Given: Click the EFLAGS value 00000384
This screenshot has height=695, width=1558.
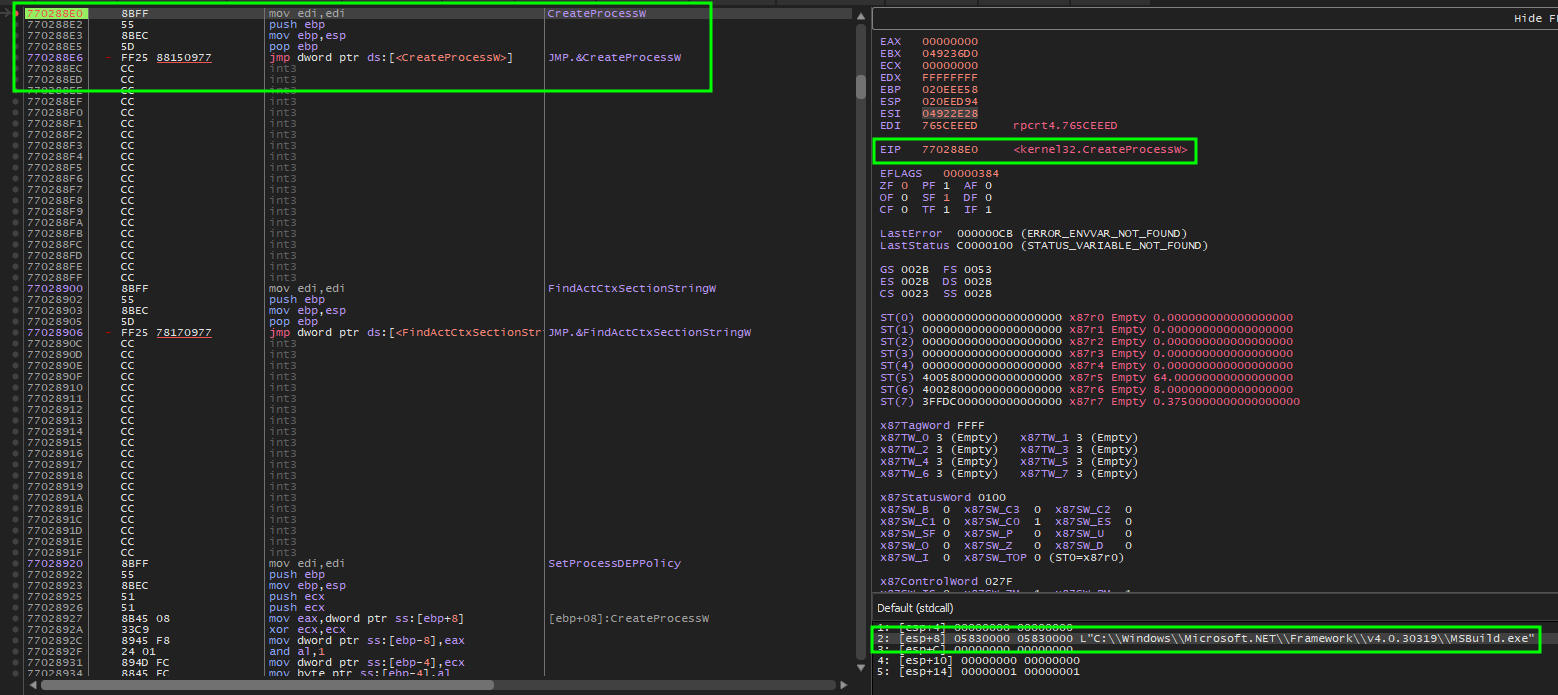Looking at the screenshot, I should pyautogui.click(x=971, y=173).
